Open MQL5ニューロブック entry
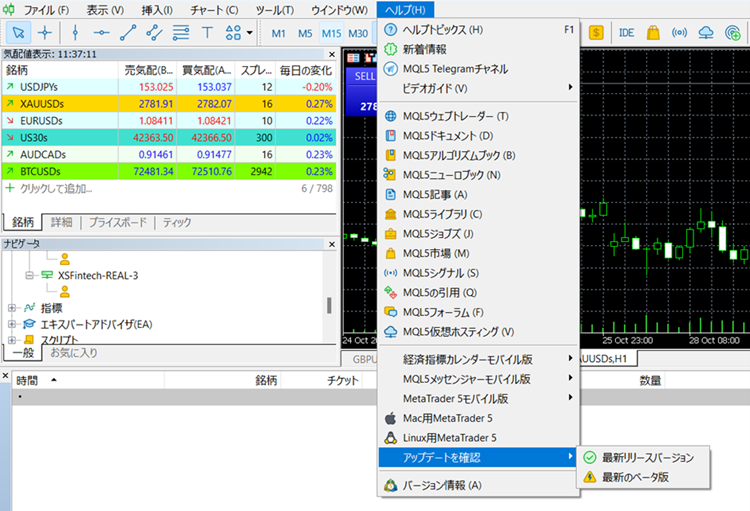The image size is (750, 511). pyautogui.click(x=479, y=175)
